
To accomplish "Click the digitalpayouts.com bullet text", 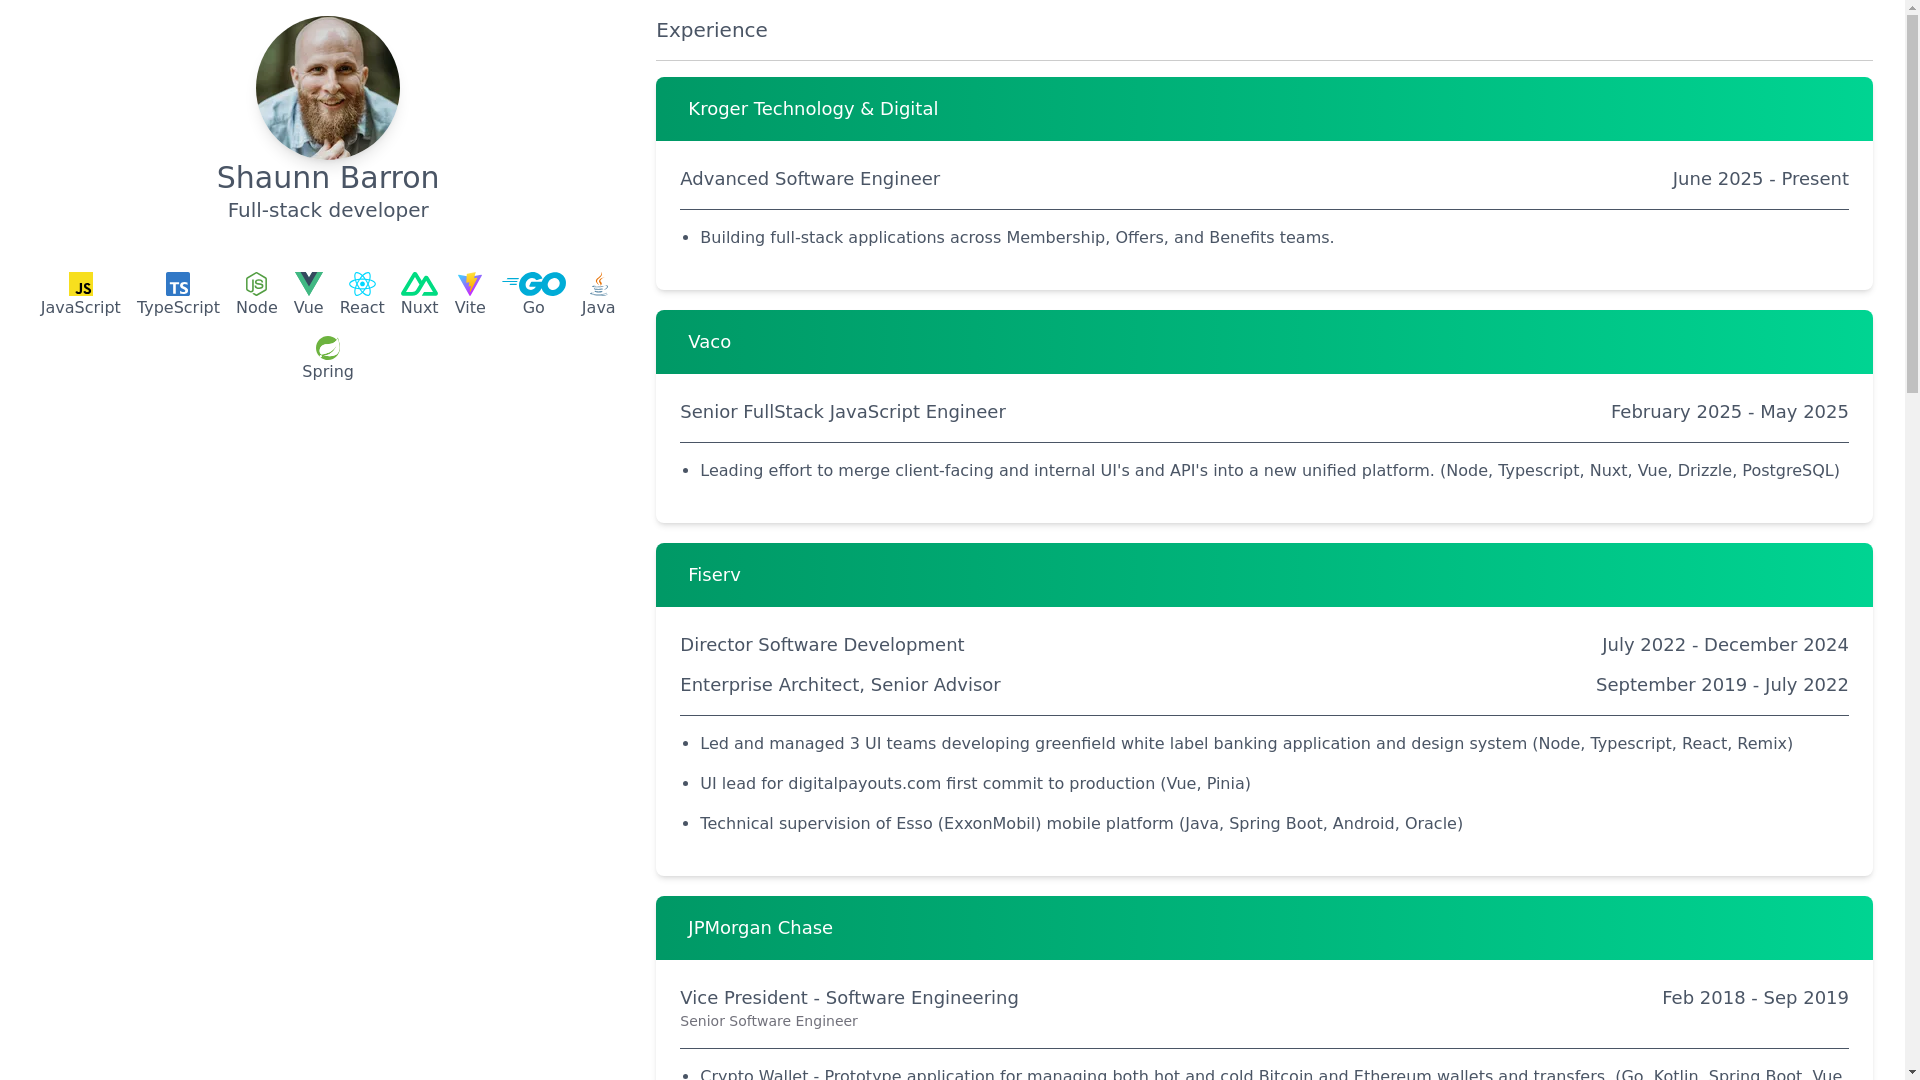I will pos(975,784).
